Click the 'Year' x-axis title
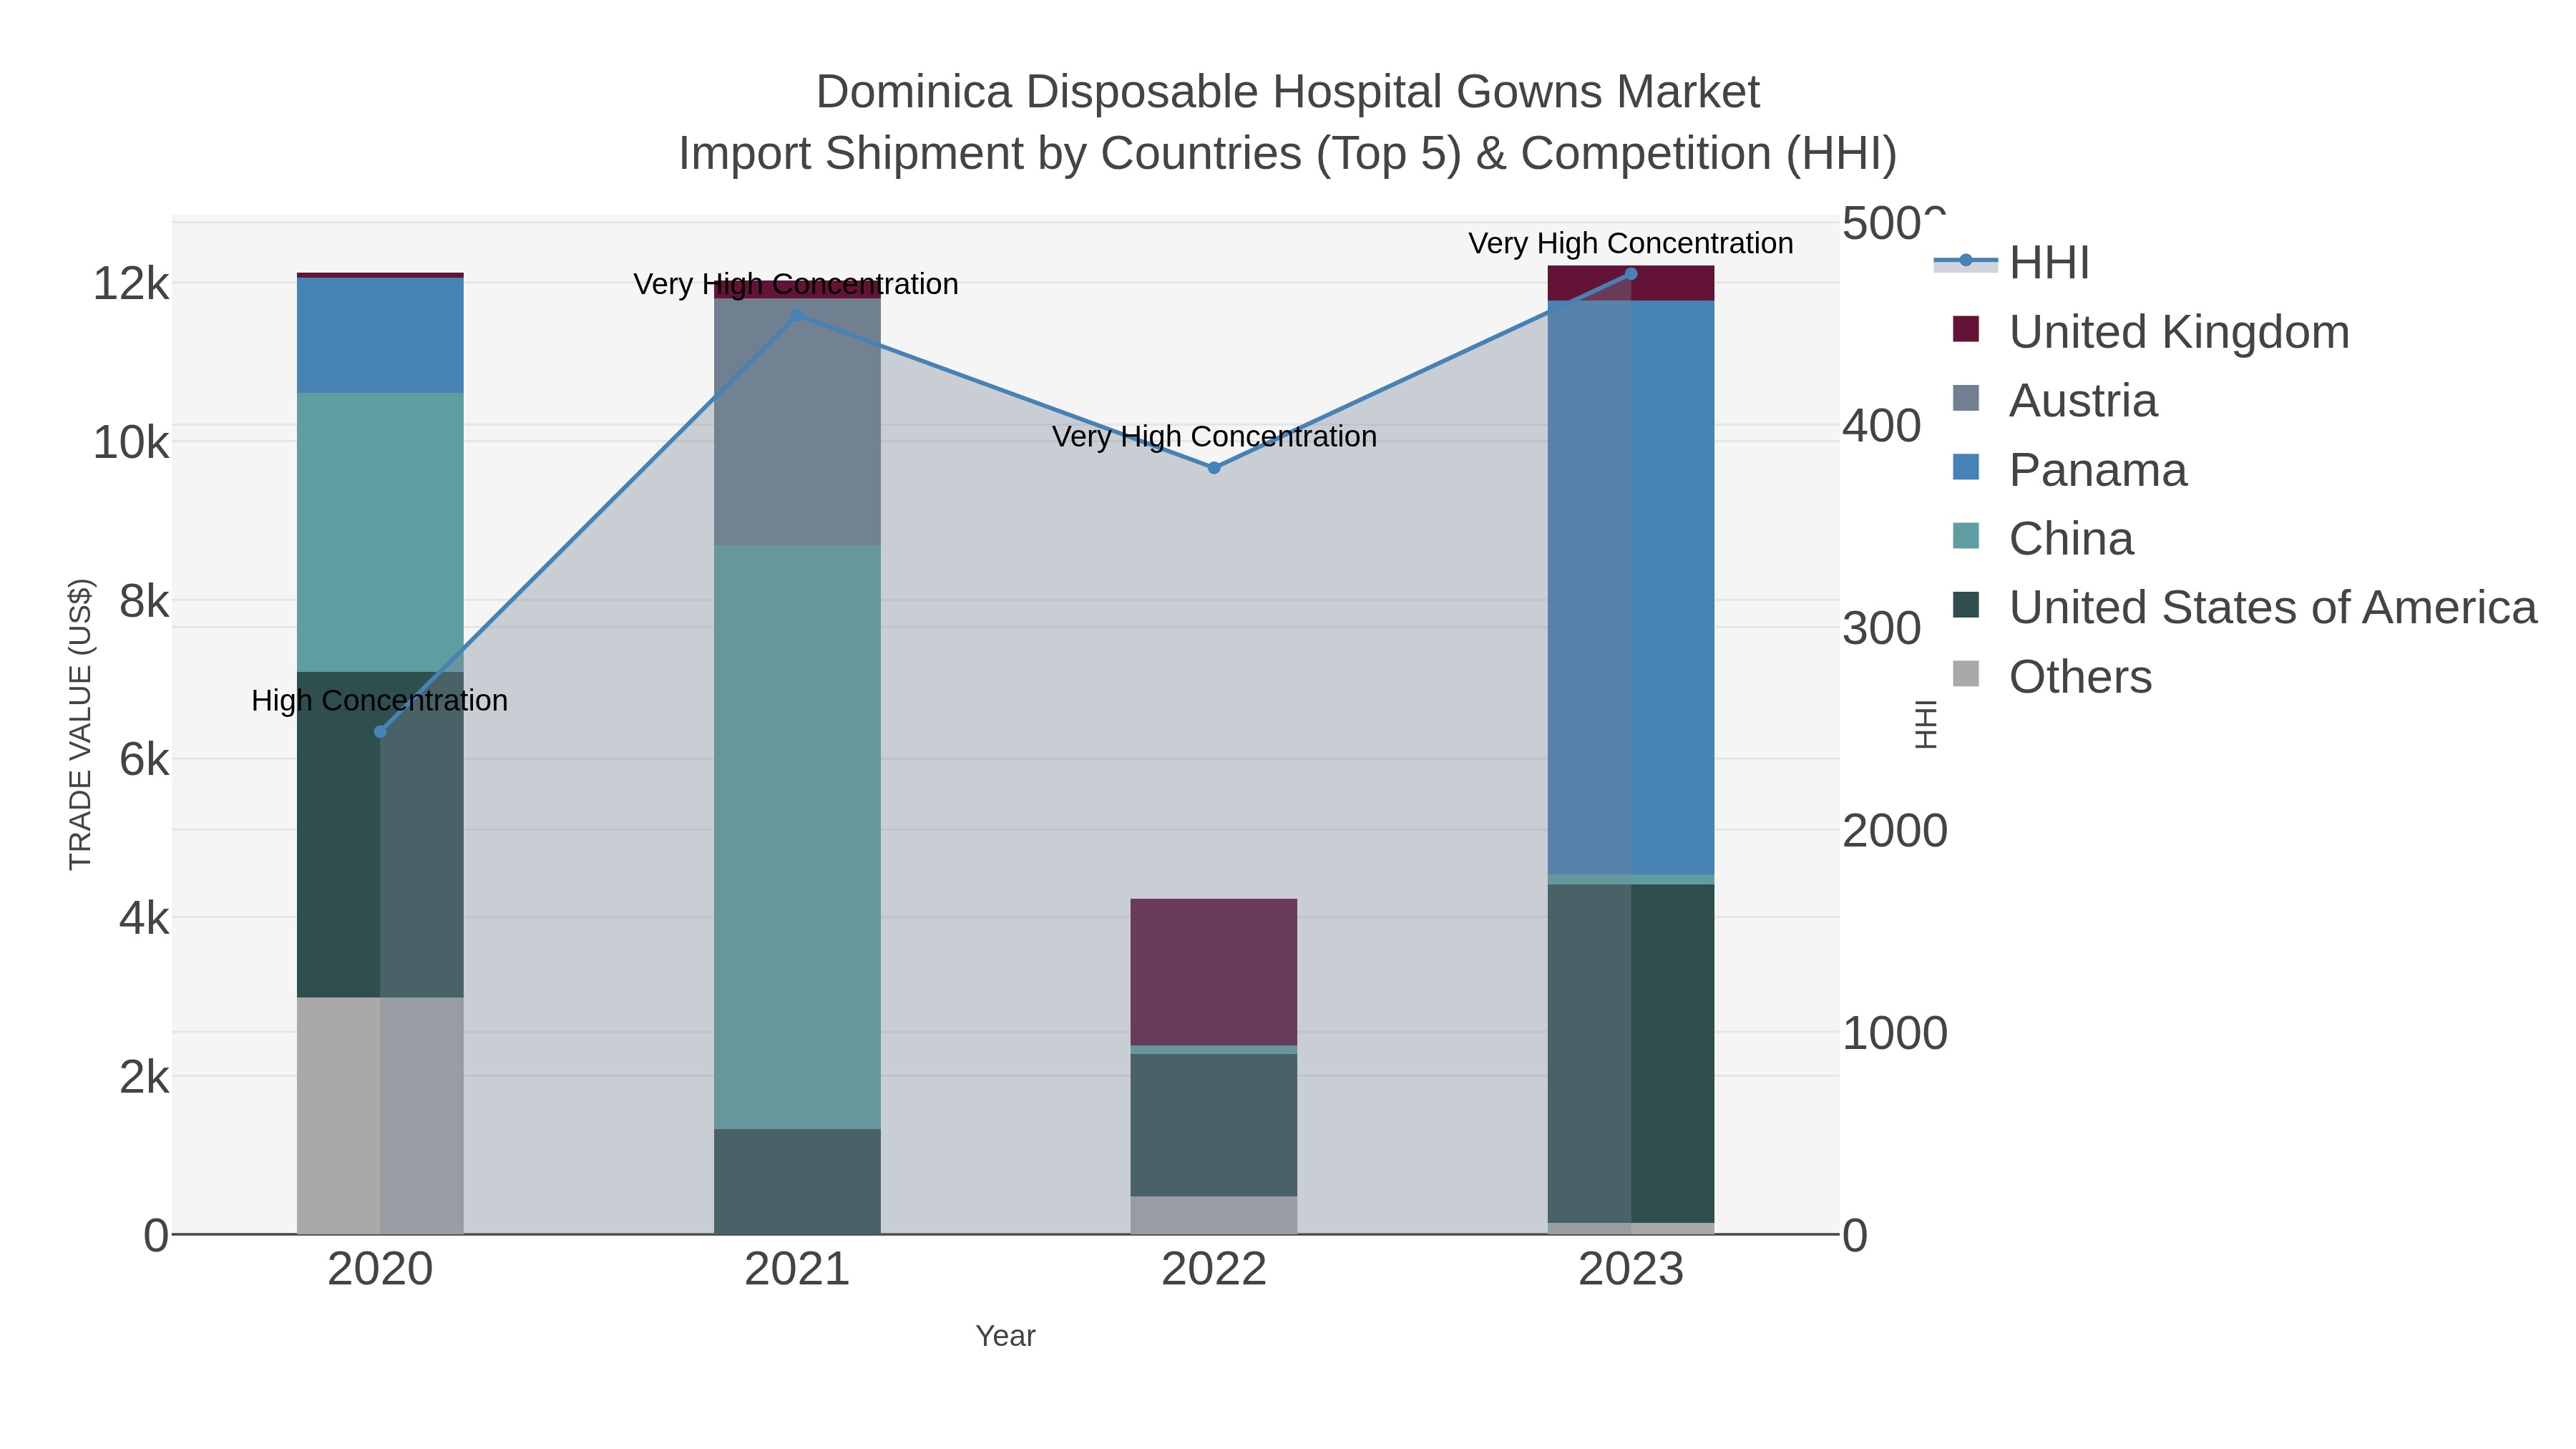This screenshot has width=2576, height=1449. coord(1005,1336)
